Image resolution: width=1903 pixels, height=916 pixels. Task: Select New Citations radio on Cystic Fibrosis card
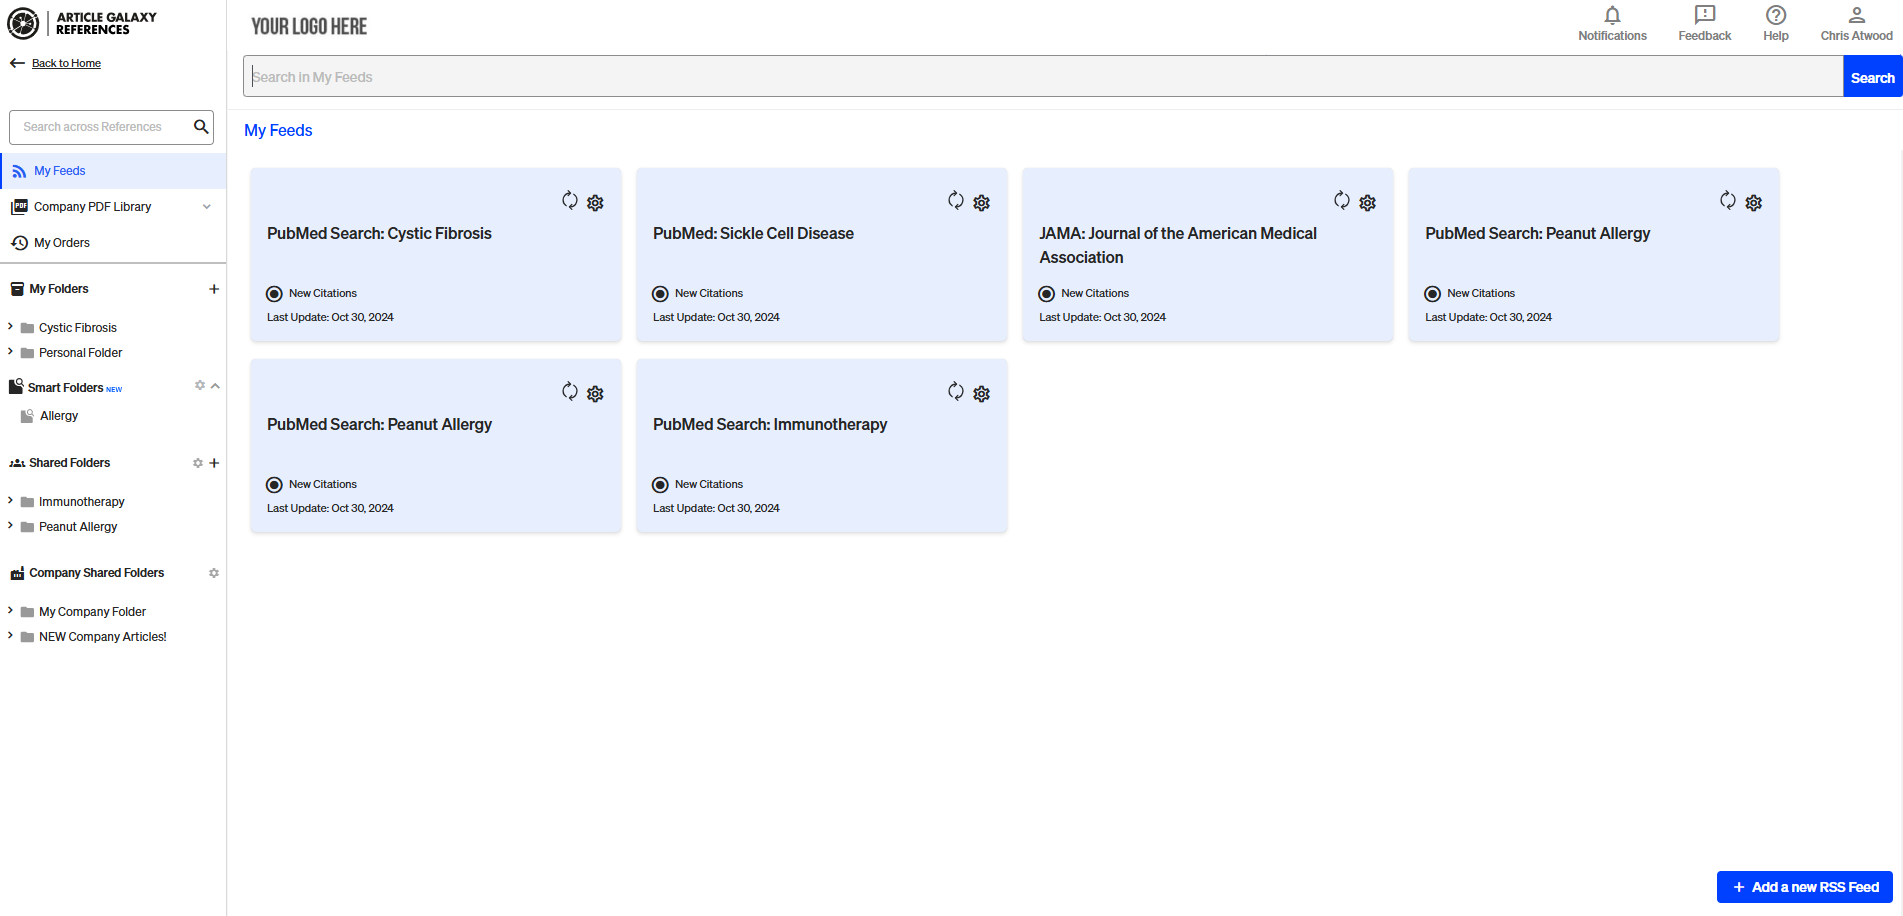coord(274,294)
